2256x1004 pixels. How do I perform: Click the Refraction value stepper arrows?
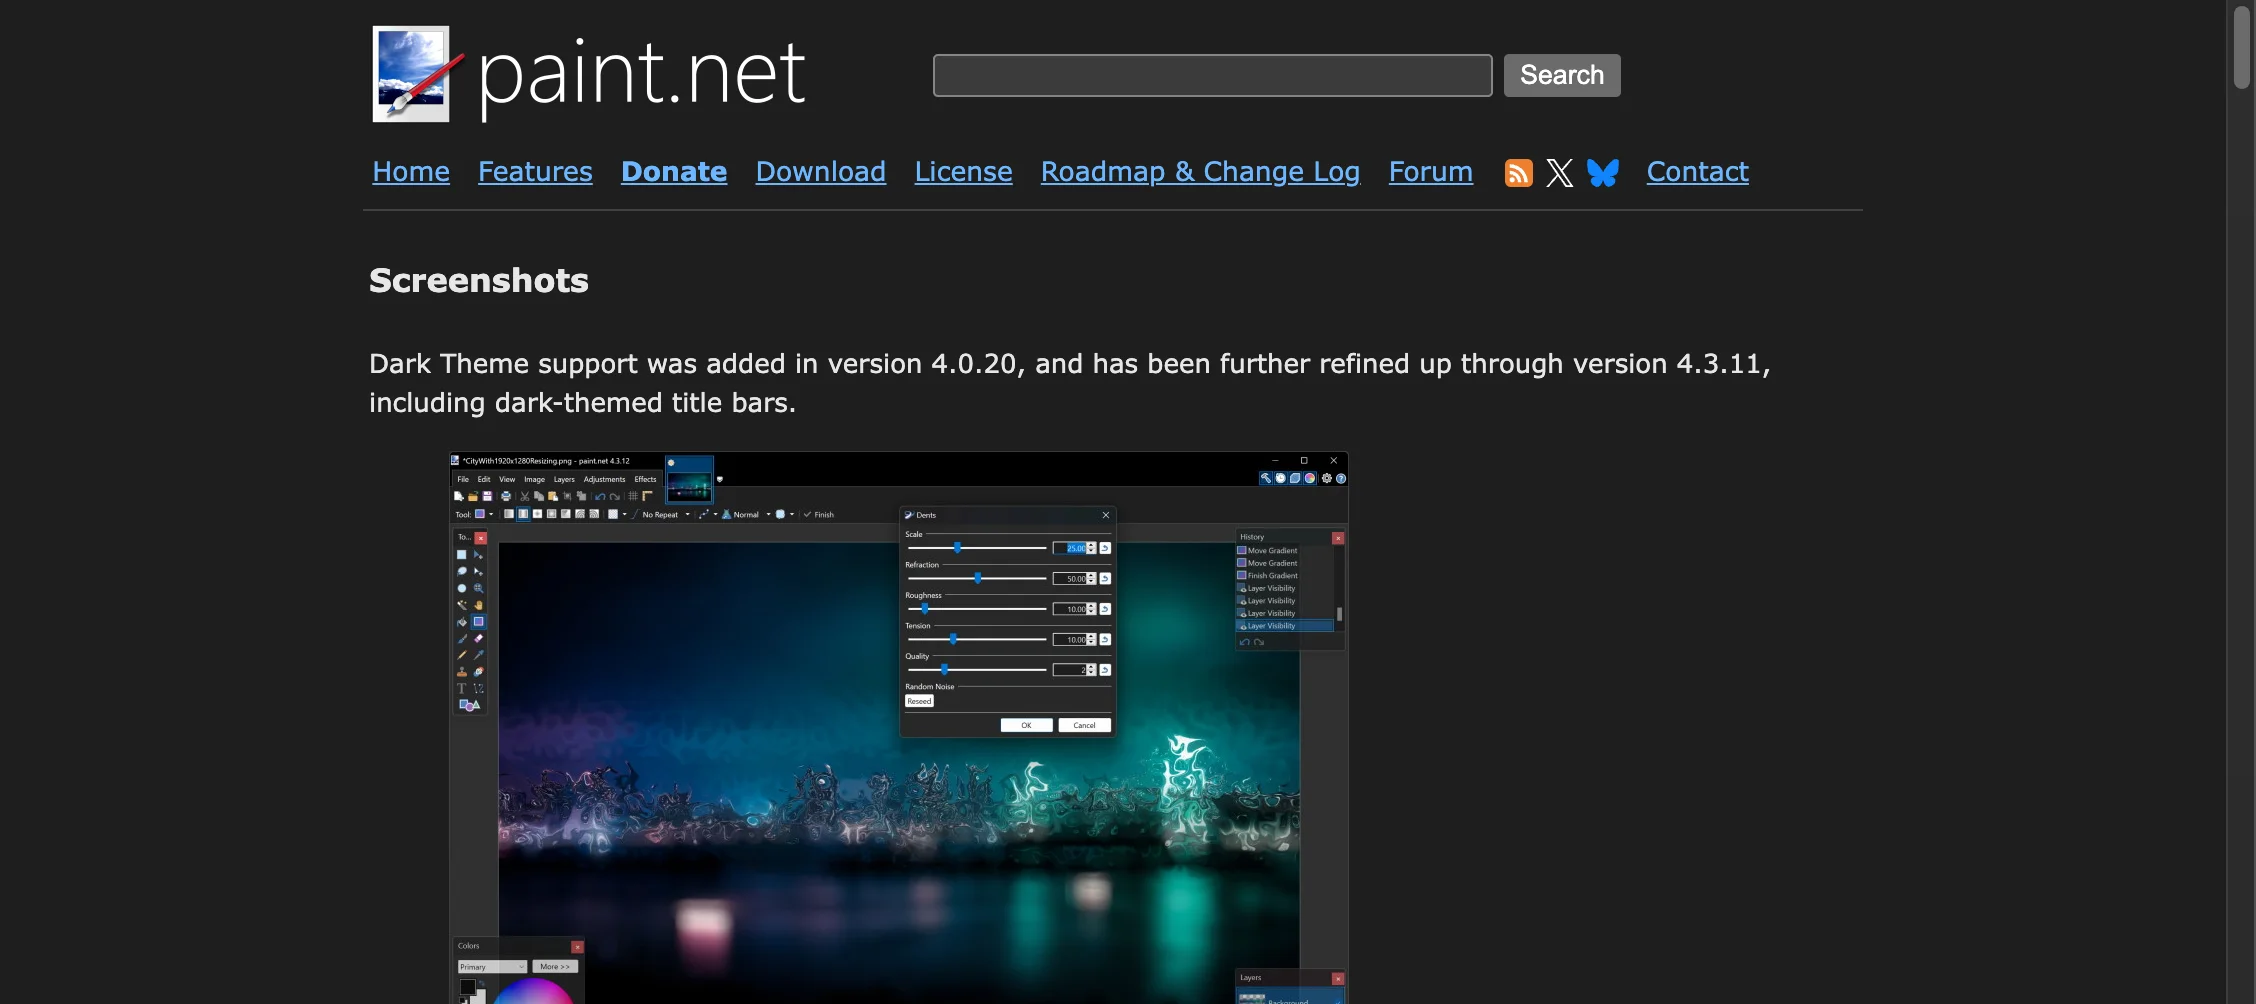(x=1091, y=579)
